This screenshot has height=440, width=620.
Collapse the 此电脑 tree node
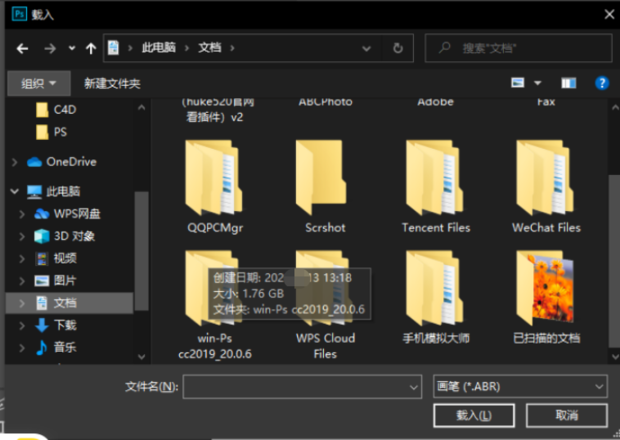tap(15, 191)
